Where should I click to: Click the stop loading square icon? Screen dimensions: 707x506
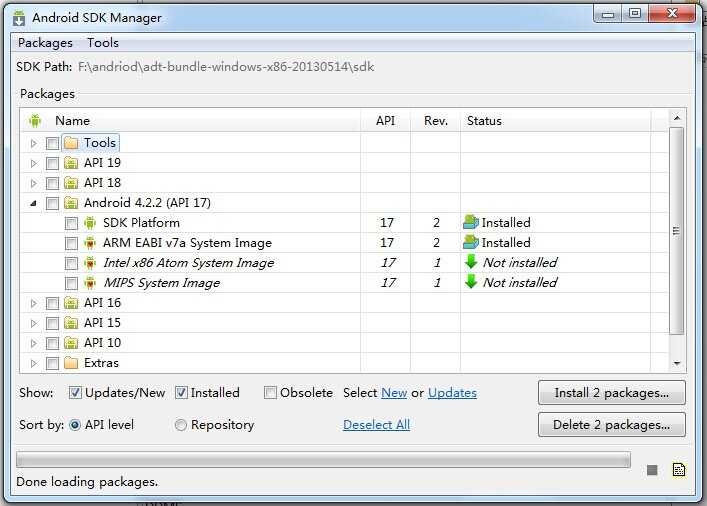(x=652, y=470)
